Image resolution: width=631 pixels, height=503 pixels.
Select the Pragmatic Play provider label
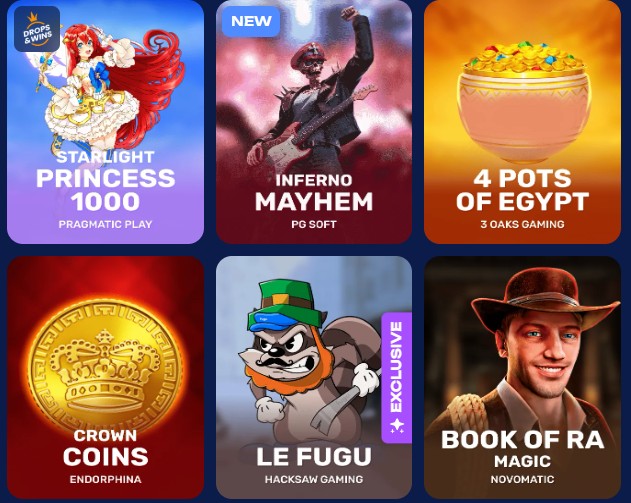pos(105,224)
